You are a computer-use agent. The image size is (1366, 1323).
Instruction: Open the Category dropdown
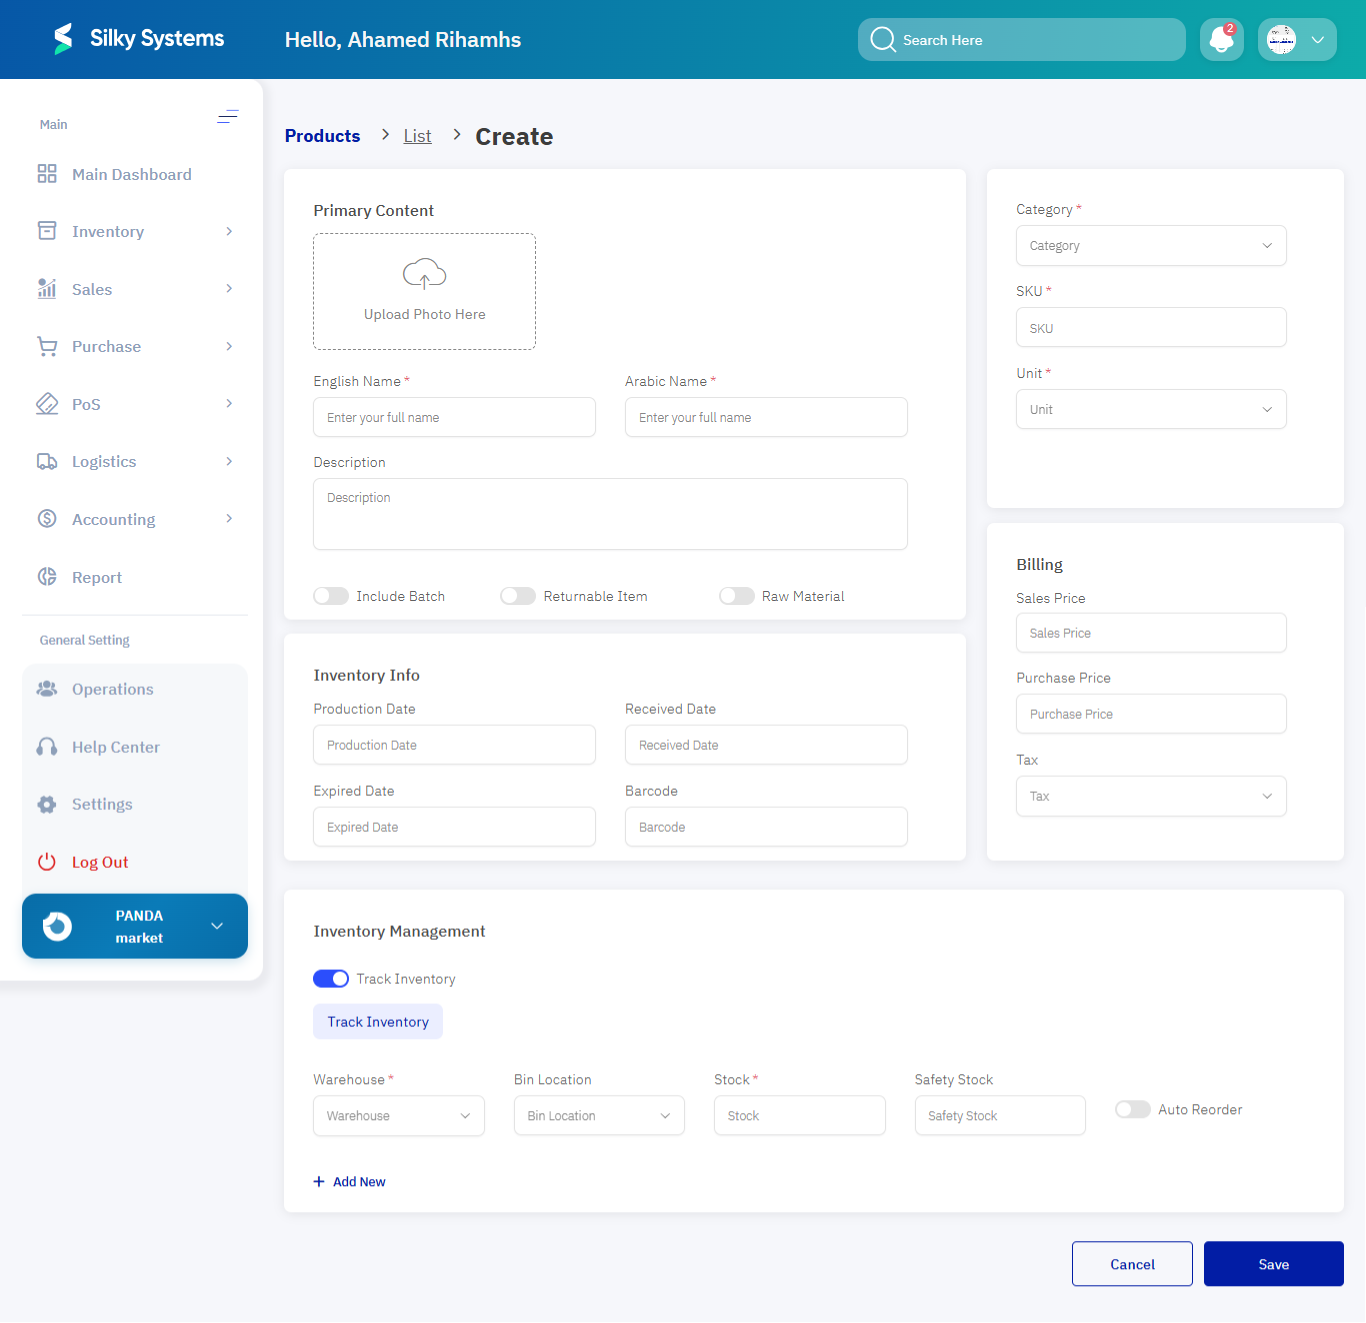point(1150,245)
